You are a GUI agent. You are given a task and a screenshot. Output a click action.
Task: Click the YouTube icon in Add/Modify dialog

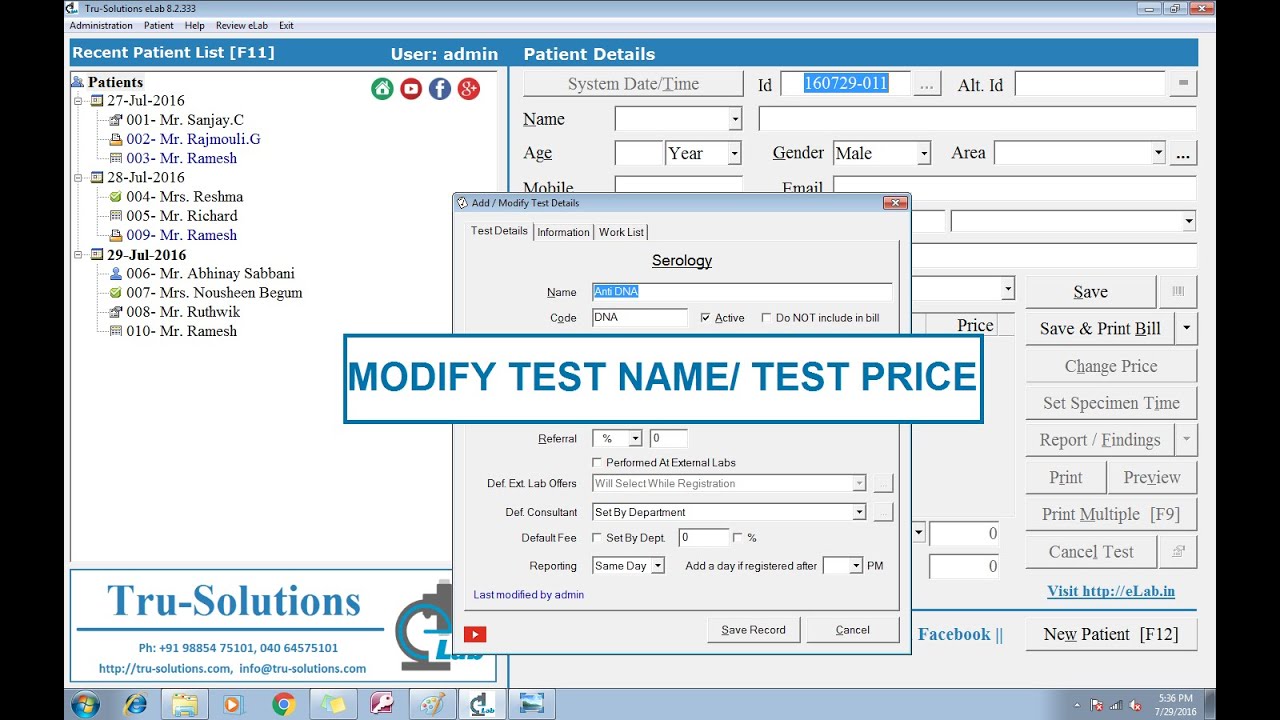475,634
